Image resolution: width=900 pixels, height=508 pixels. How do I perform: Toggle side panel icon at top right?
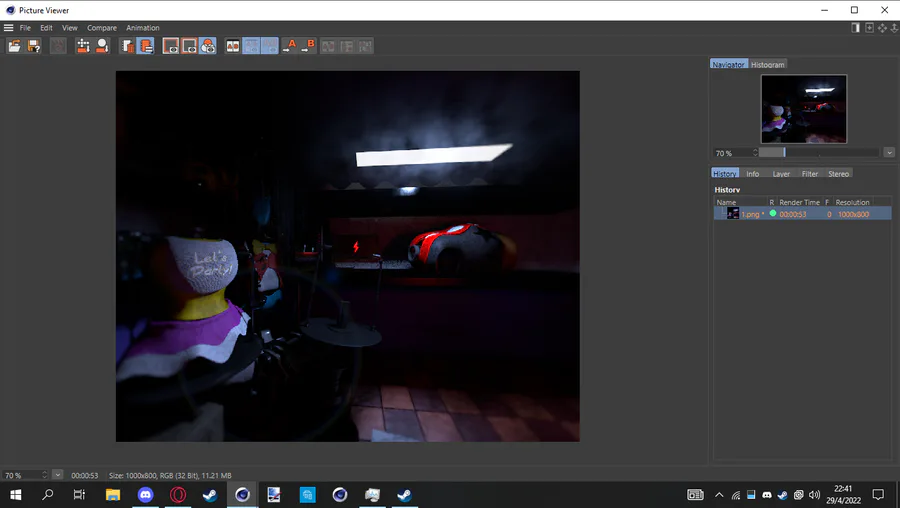click(855, 28)
